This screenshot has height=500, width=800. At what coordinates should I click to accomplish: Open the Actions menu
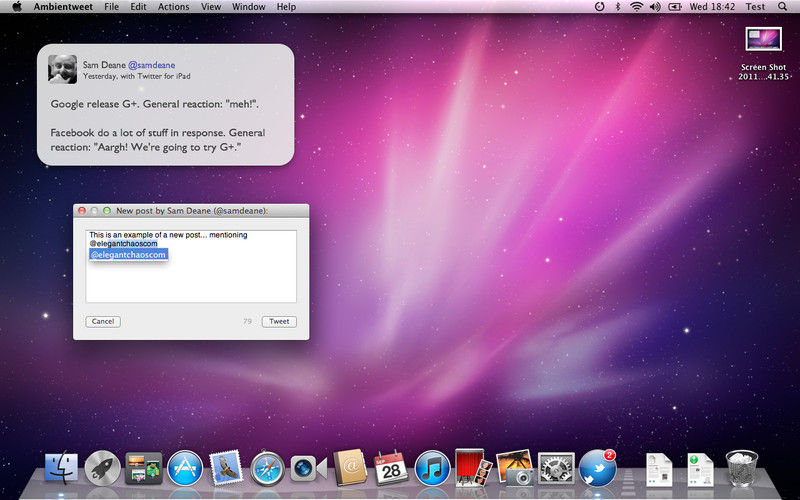coord(173,7)
